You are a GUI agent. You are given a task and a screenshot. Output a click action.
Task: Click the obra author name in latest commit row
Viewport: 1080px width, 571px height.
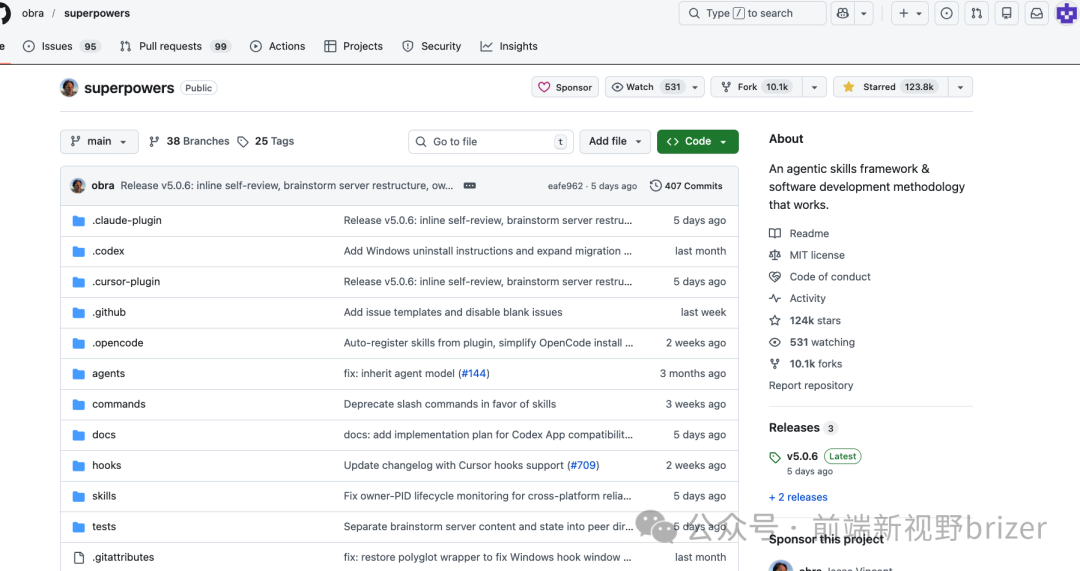point(103,186)
